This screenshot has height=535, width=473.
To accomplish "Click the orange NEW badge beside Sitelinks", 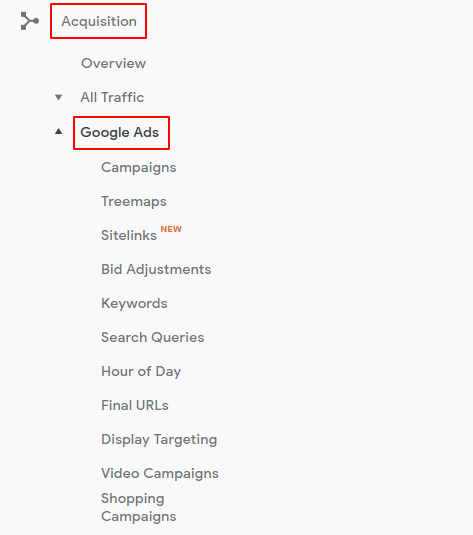I will 171,229.
